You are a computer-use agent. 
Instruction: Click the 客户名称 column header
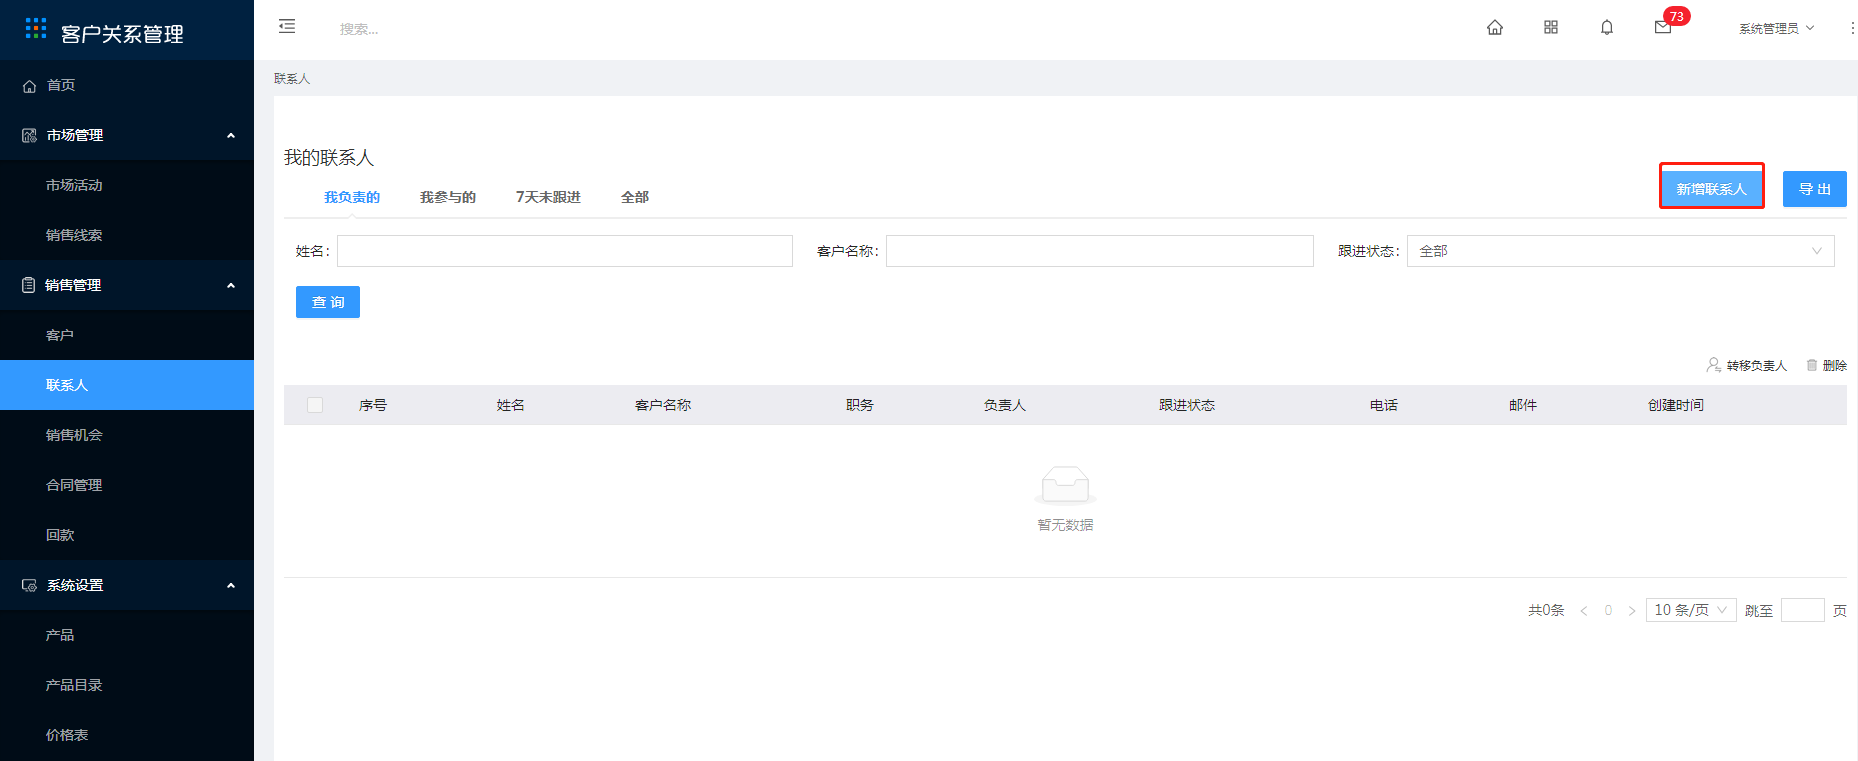point(663,405)
